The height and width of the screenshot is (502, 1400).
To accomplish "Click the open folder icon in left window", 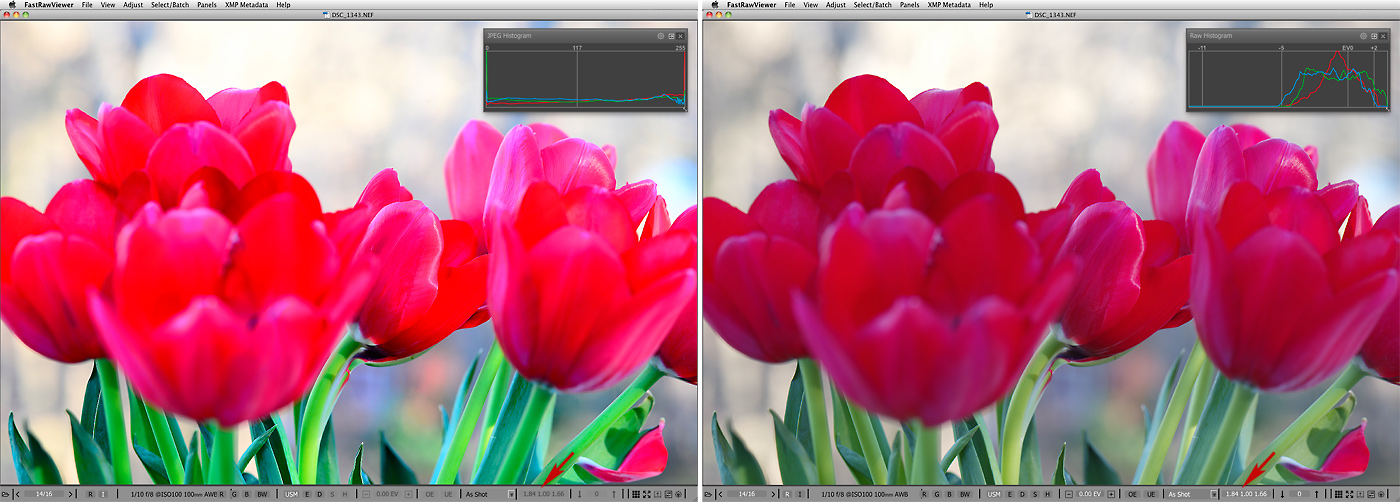I will [x=8, y=494].
